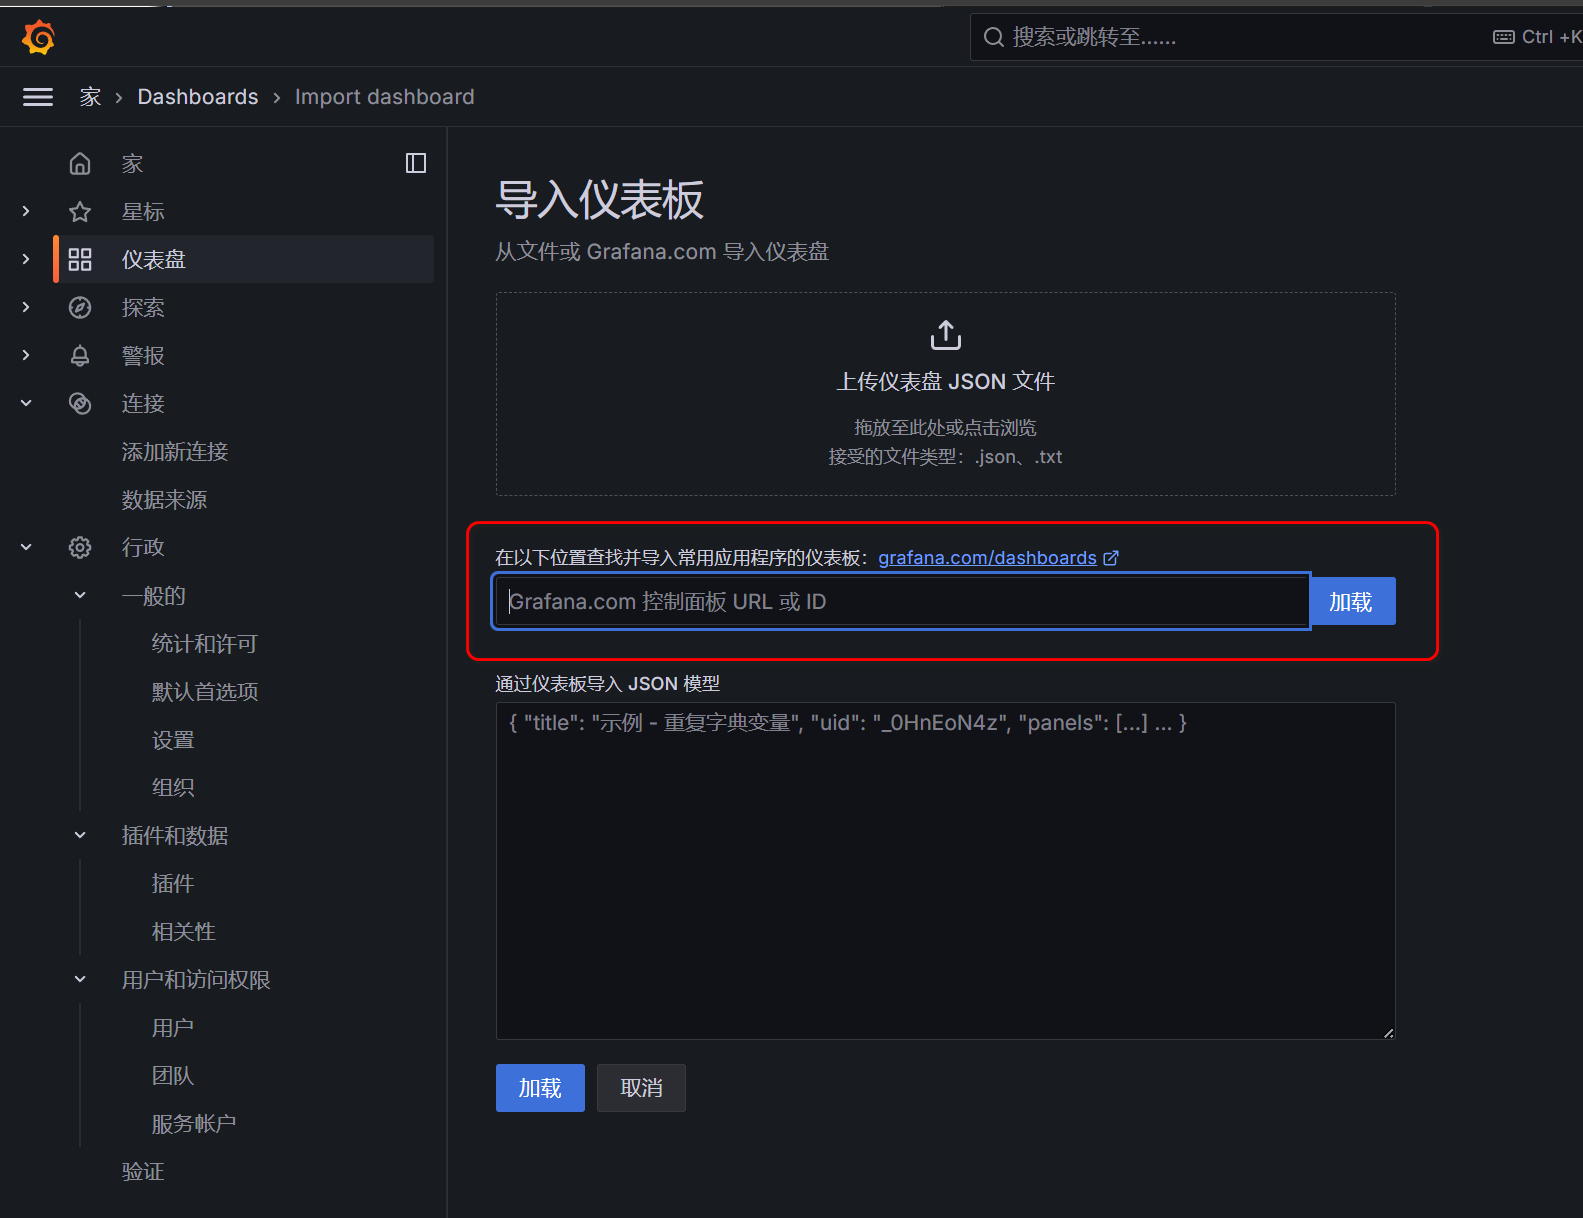Screen dimensions: 1583x1218
Task: Focus the Grafana.com URL or ID field
Action: (x=902, y=601)
